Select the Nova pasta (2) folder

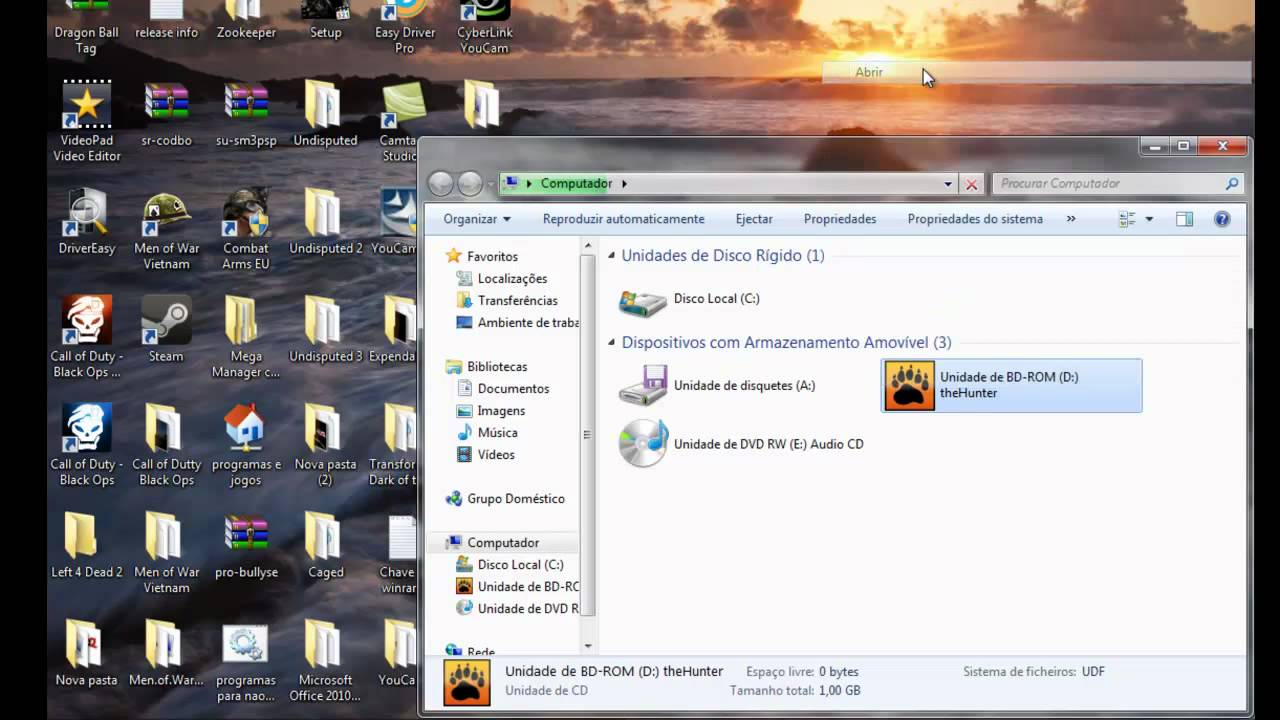326,446
